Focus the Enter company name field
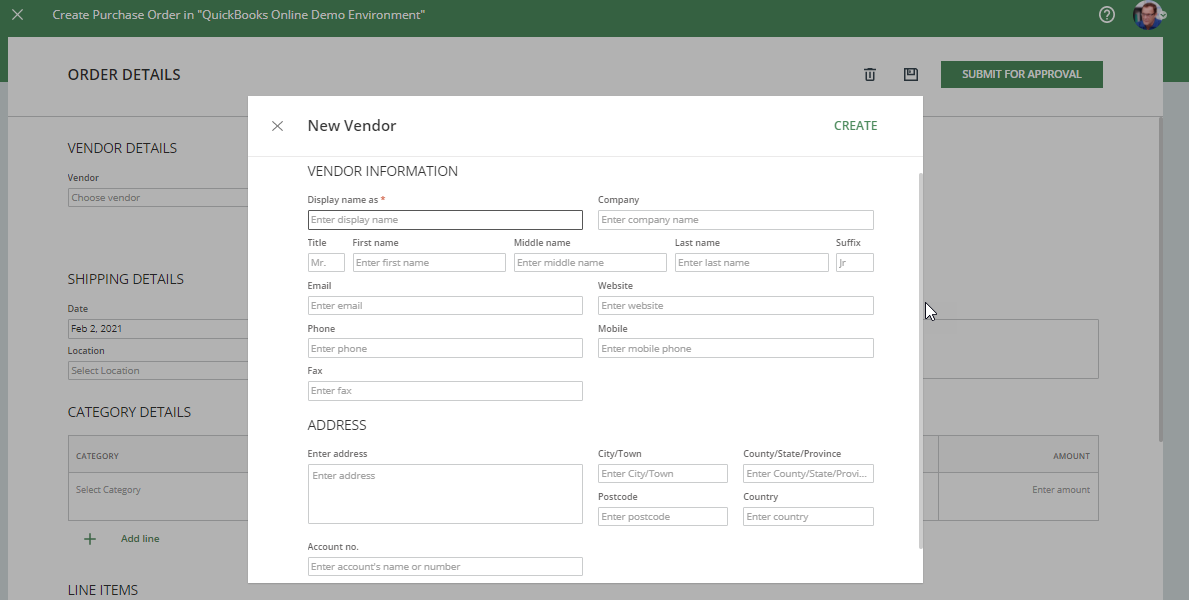 tap(735, 220)
